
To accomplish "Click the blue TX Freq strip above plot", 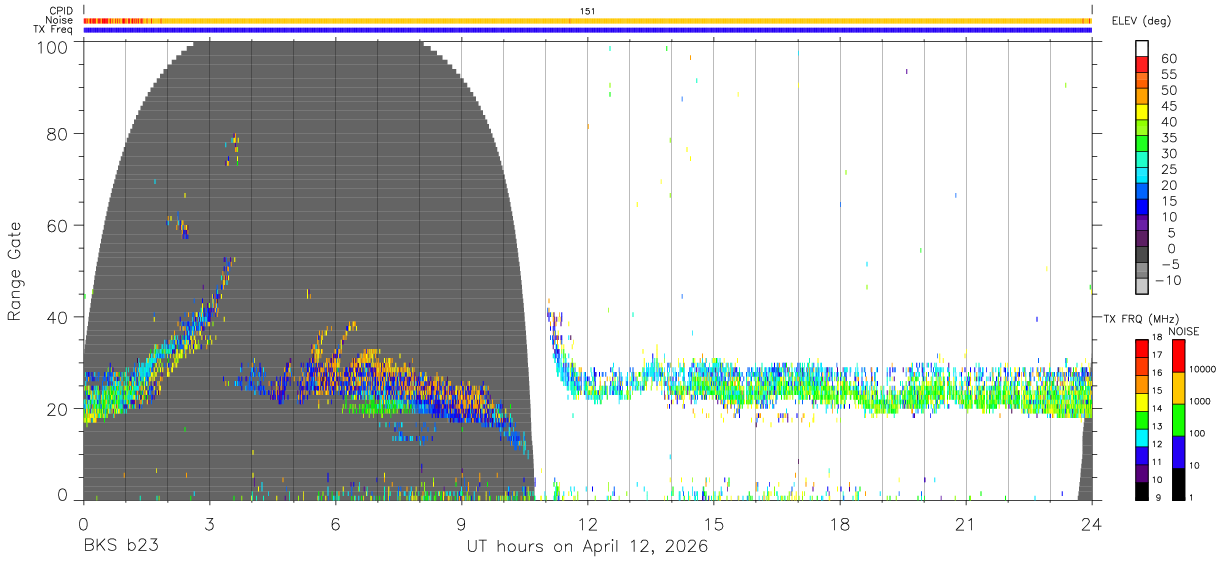I will click(x=587, y=30).
